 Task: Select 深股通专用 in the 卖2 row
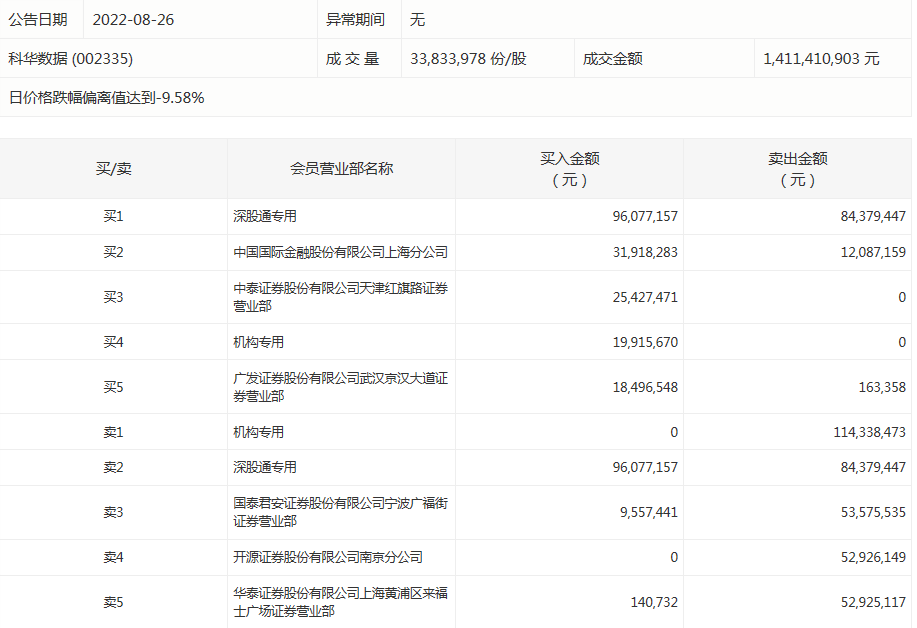coord(265,468)
